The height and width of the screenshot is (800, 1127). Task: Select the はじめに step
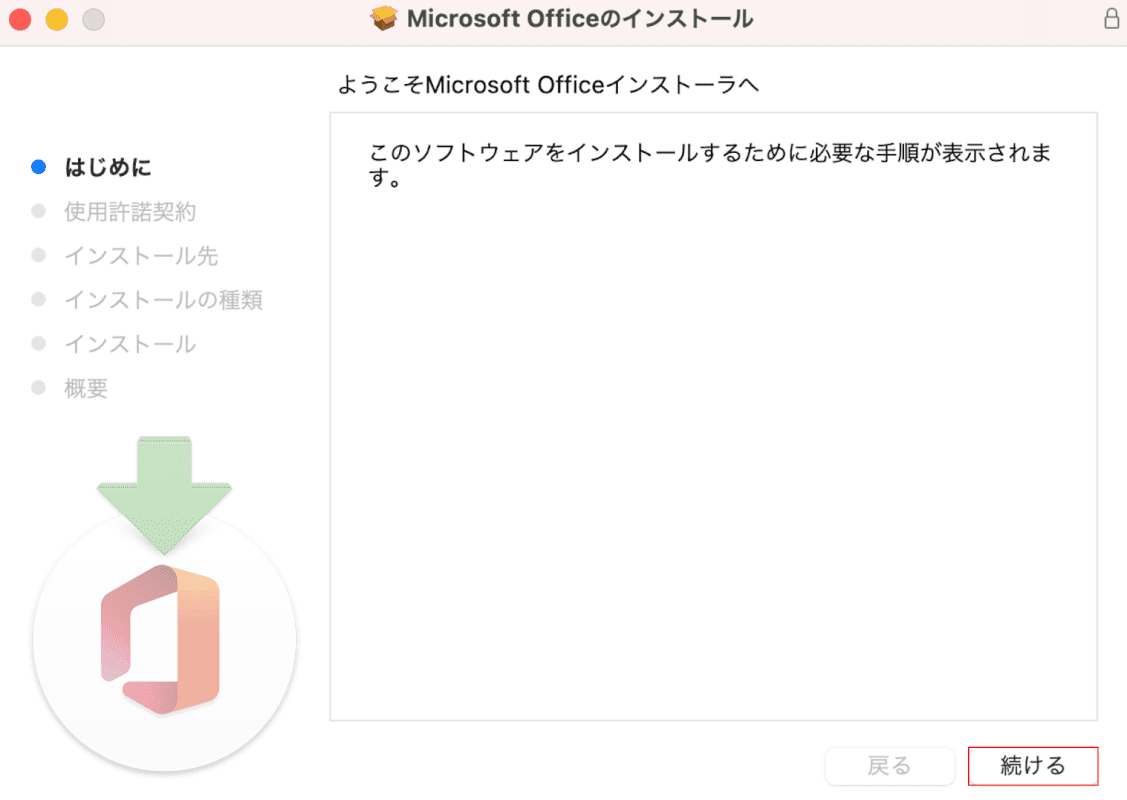tap(108, 167)
